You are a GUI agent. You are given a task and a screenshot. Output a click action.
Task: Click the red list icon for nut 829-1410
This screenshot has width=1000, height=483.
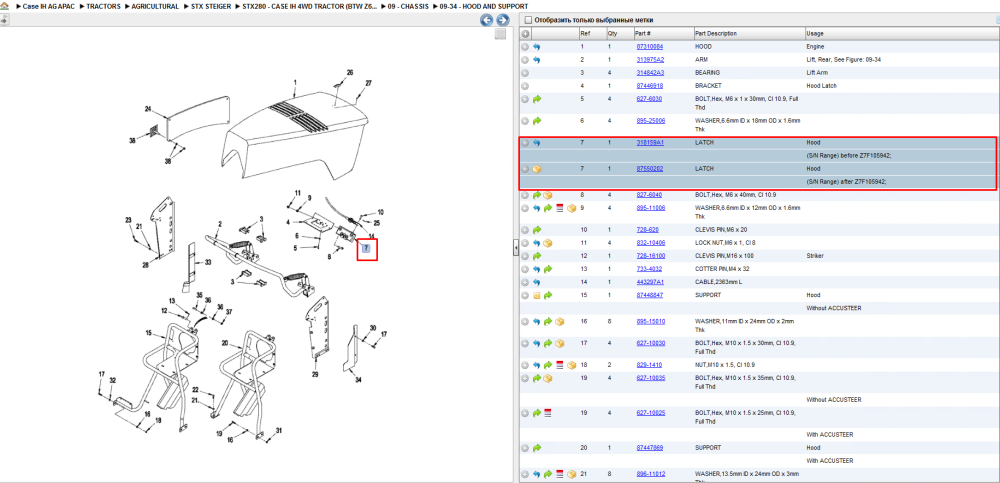pos(559,365)
